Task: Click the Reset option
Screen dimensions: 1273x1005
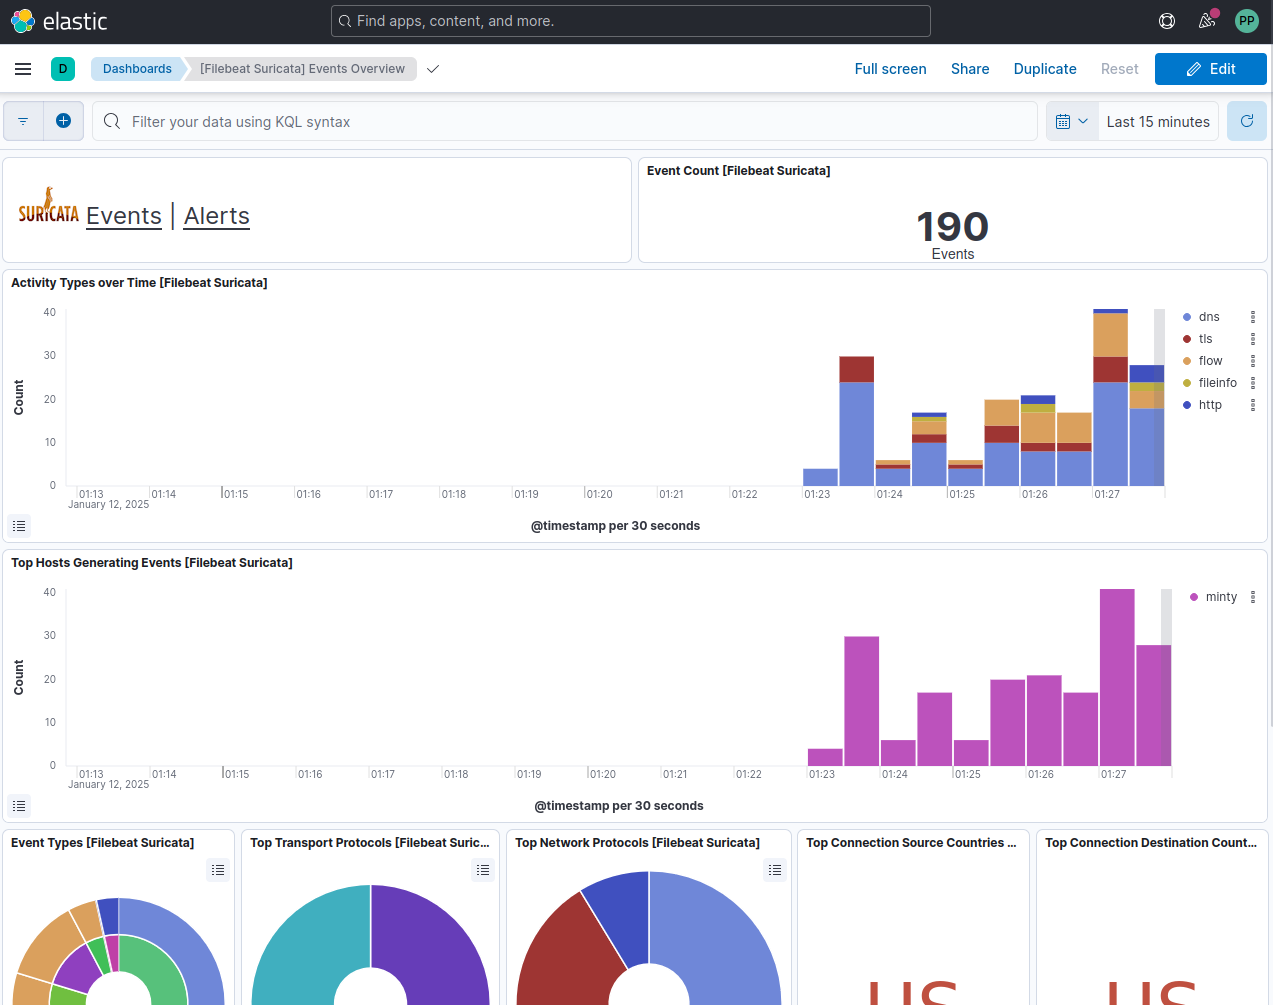Action: pos(1120,69)
